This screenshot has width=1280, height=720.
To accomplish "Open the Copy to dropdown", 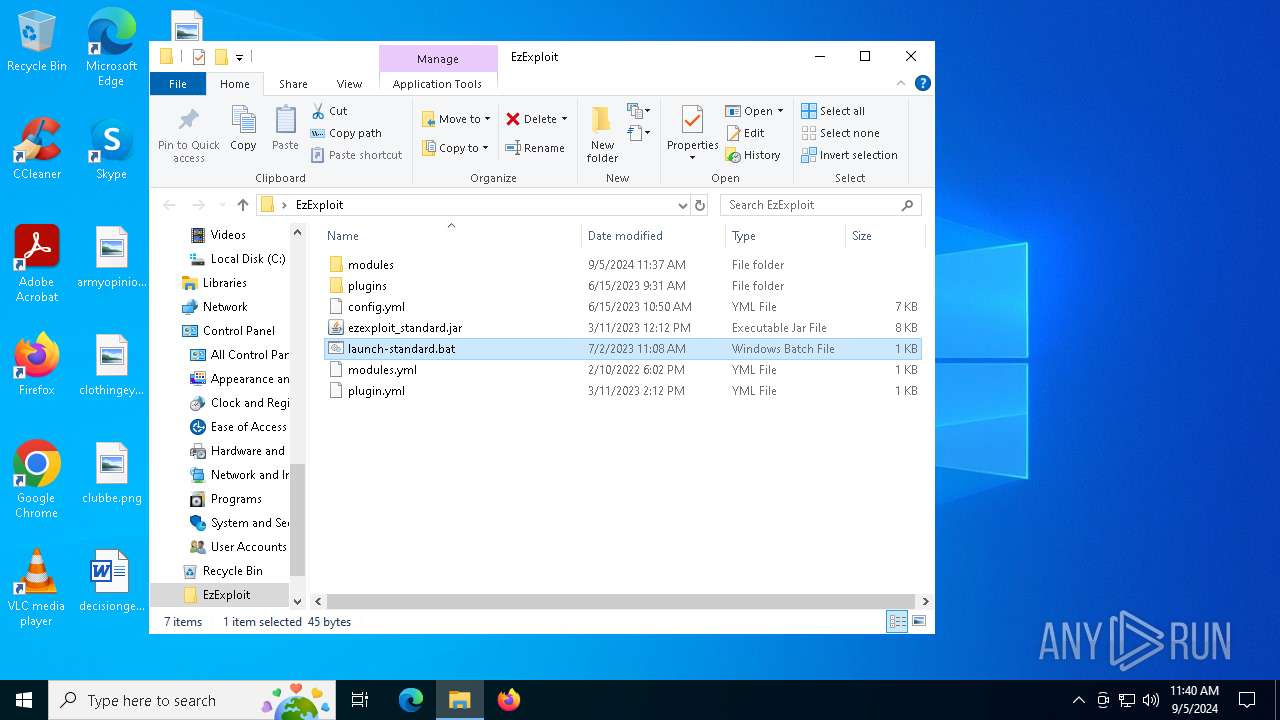I will tap(455, 148).
